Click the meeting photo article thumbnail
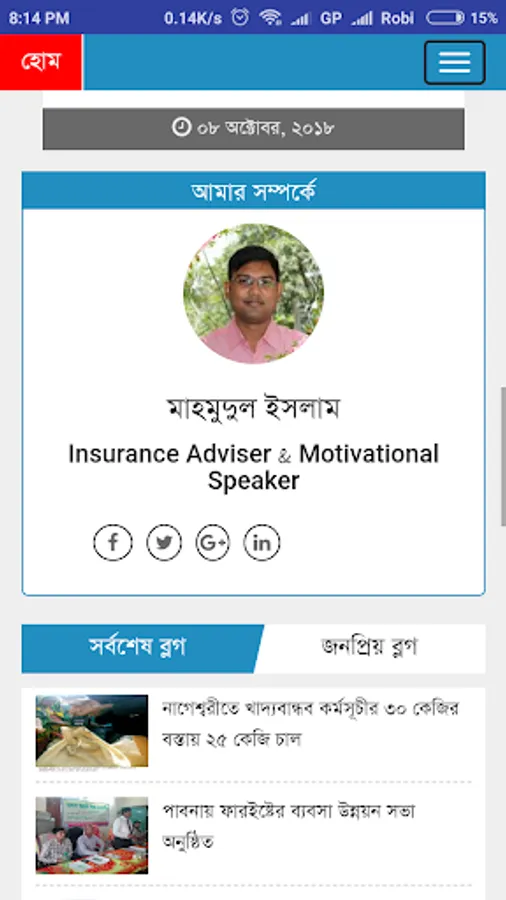Viewport: 506px width, 900px height. click(92, 835)
